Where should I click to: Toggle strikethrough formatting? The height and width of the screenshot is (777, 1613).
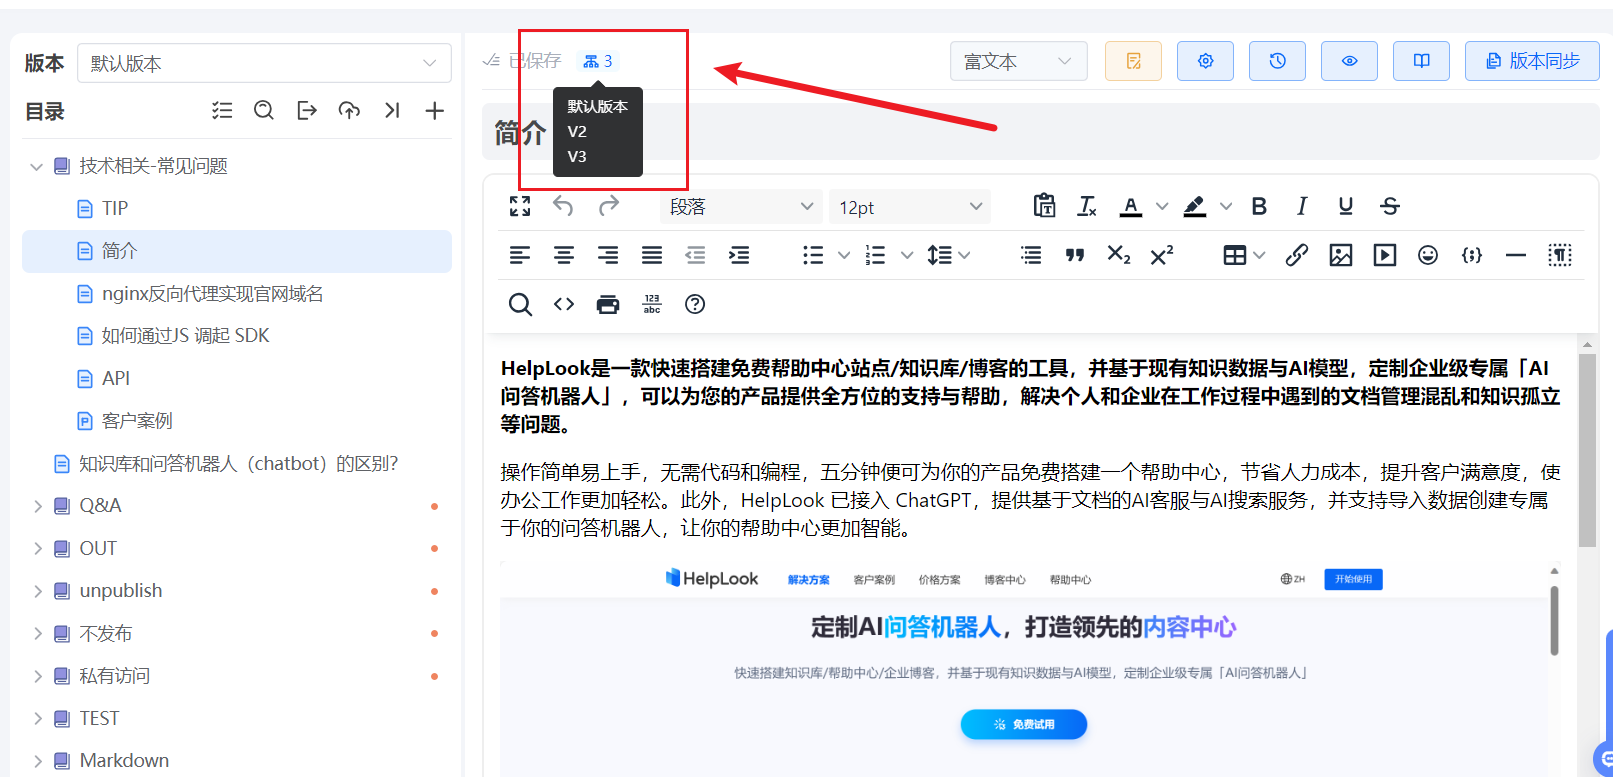(1390, 206)
